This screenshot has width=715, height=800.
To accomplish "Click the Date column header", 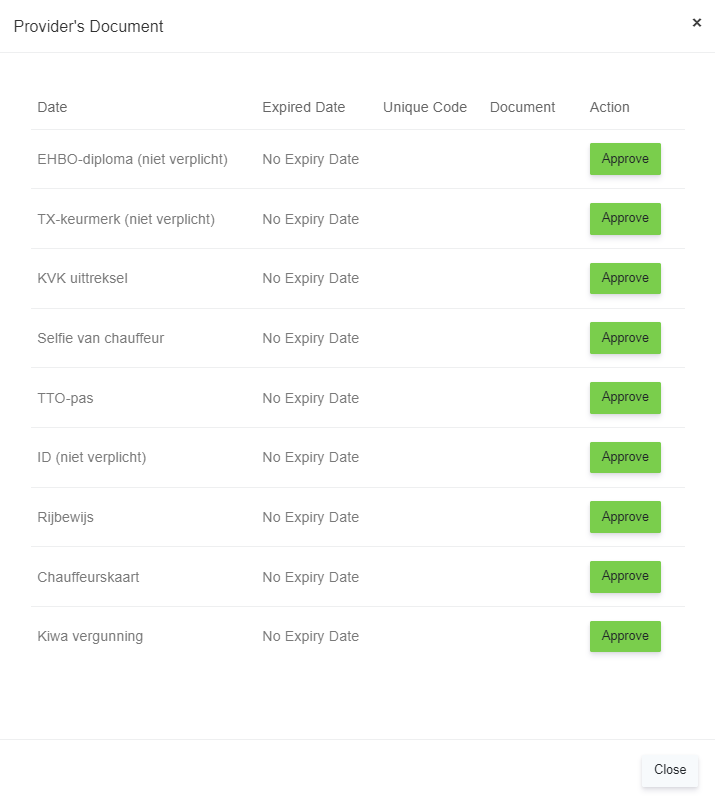I will tap(52, 107).
